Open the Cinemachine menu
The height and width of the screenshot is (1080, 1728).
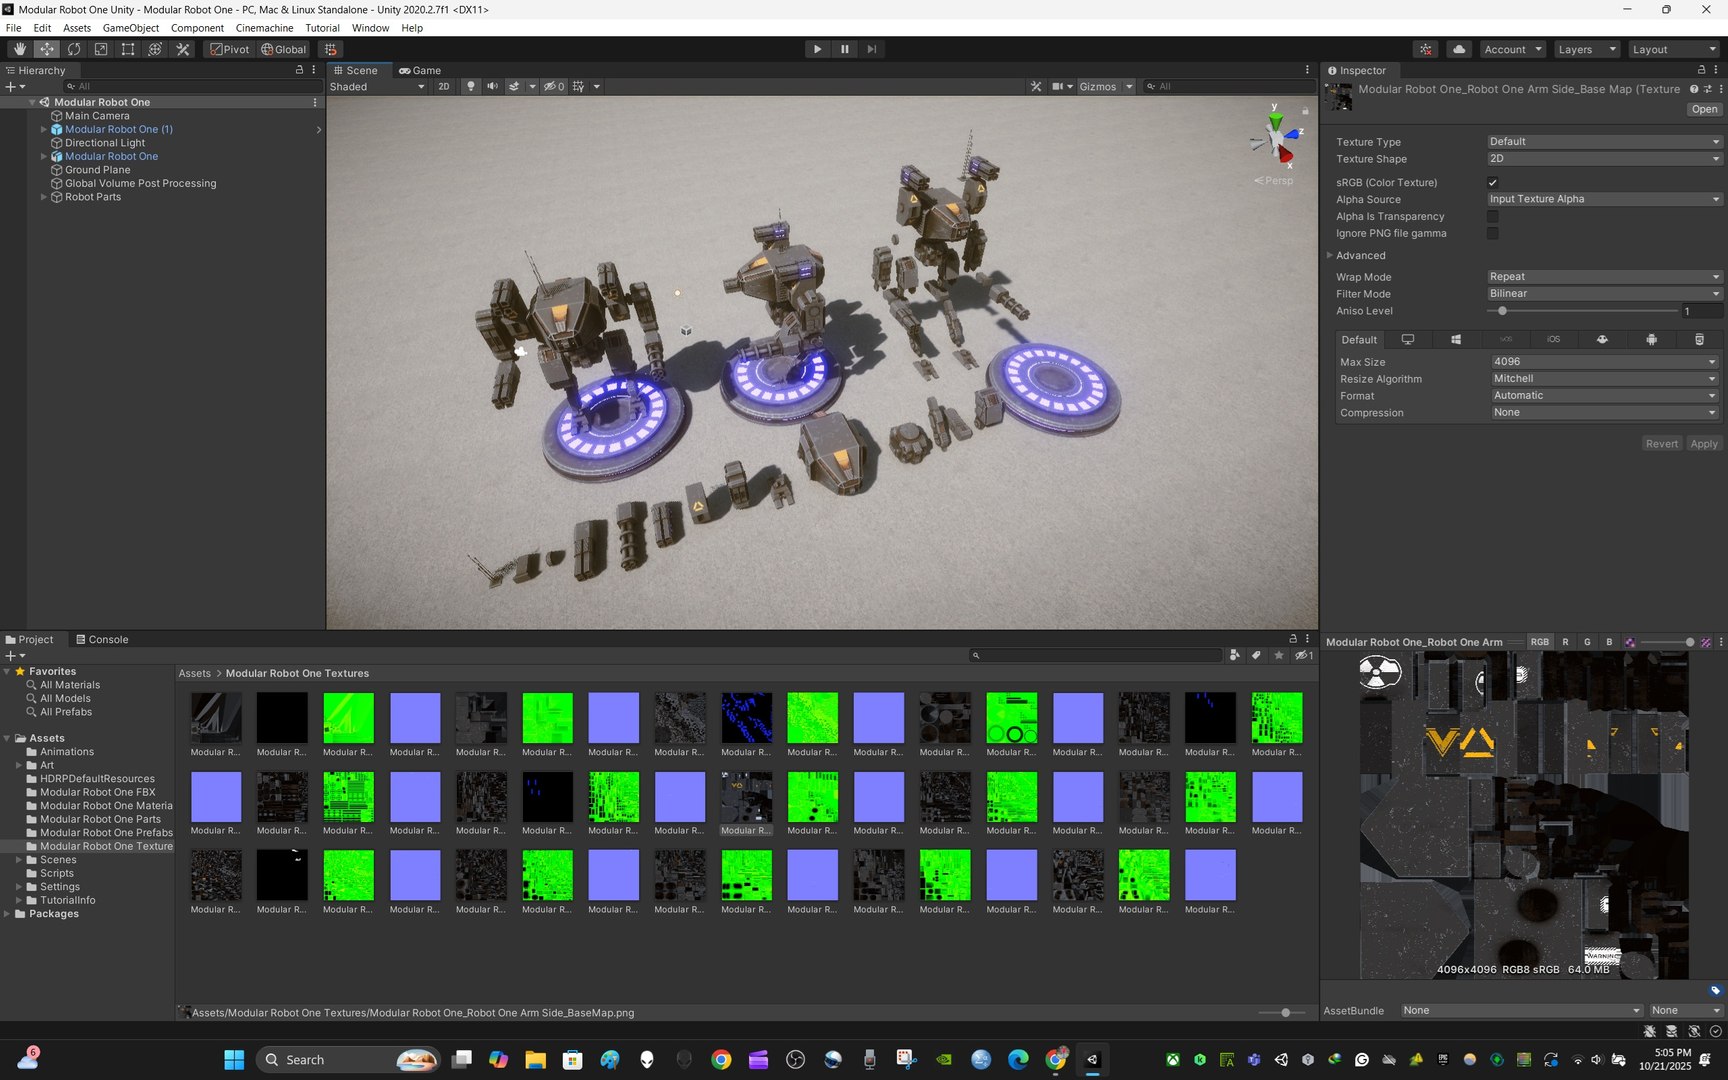point(264,28)
